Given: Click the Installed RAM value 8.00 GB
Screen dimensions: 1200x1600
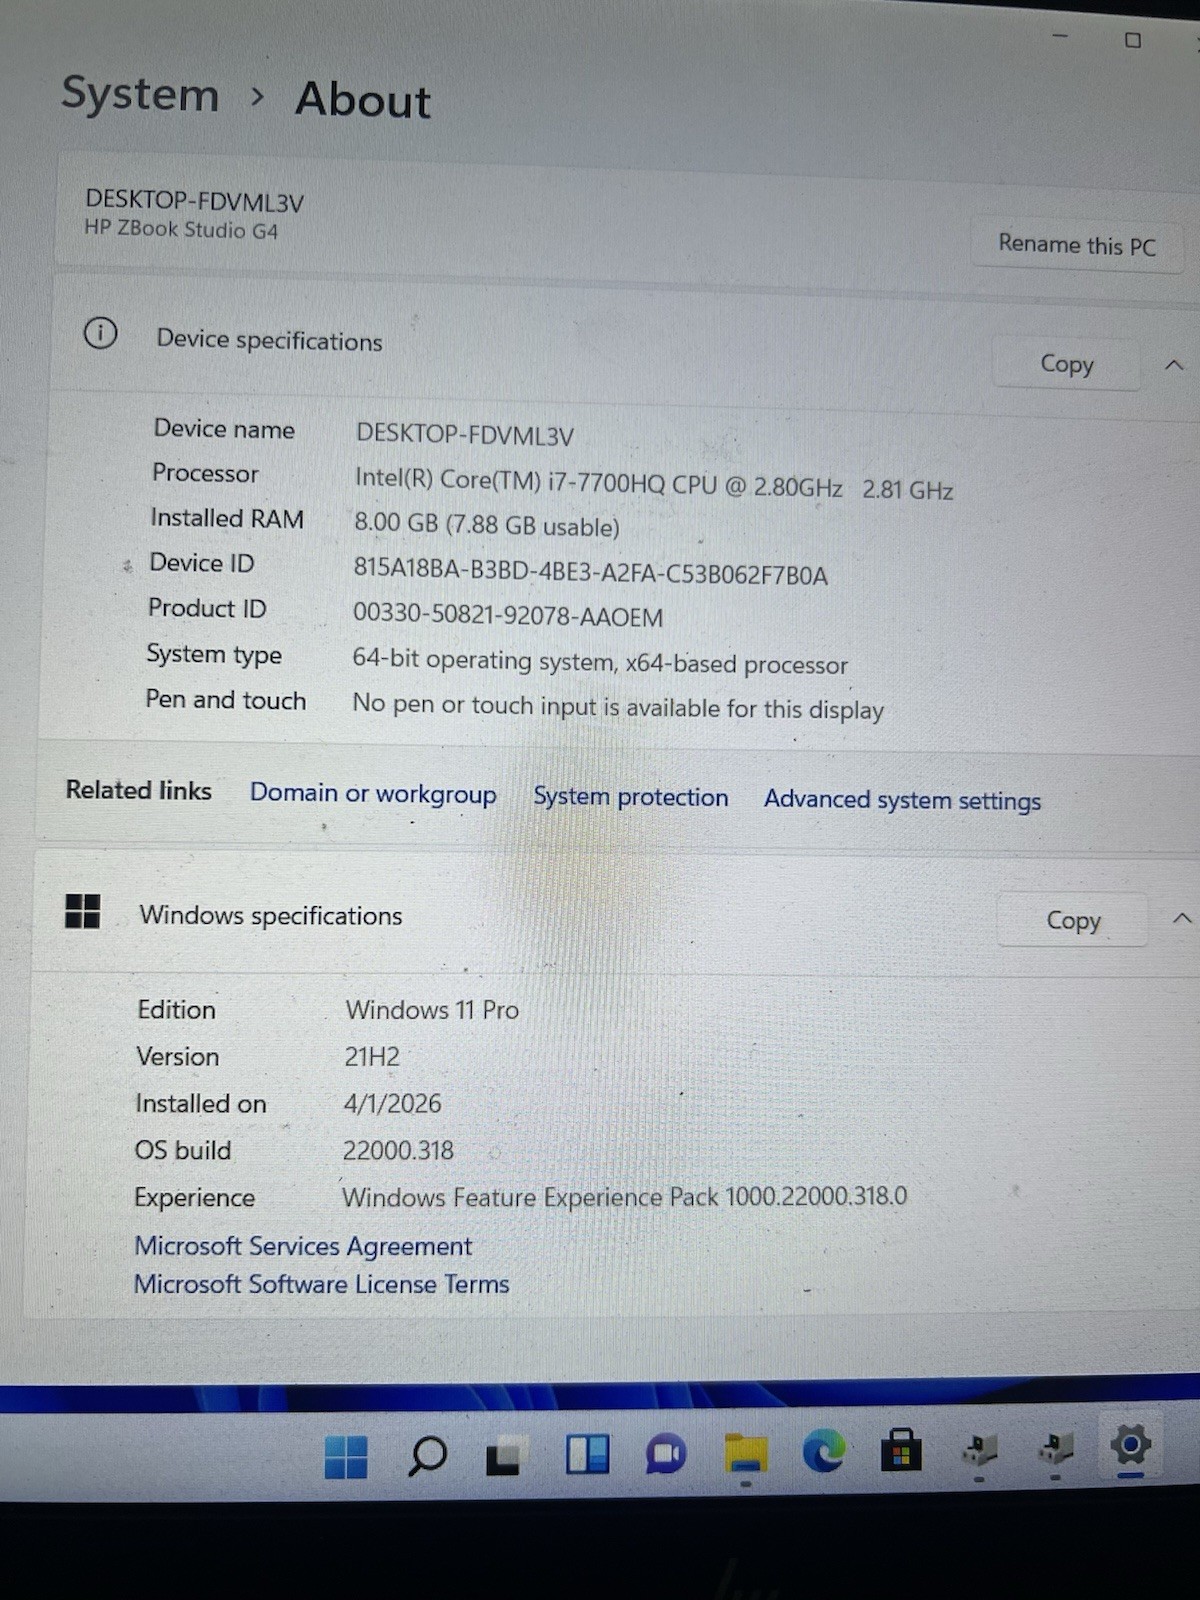Looking at the screenshot, I should tap(487, 524).
